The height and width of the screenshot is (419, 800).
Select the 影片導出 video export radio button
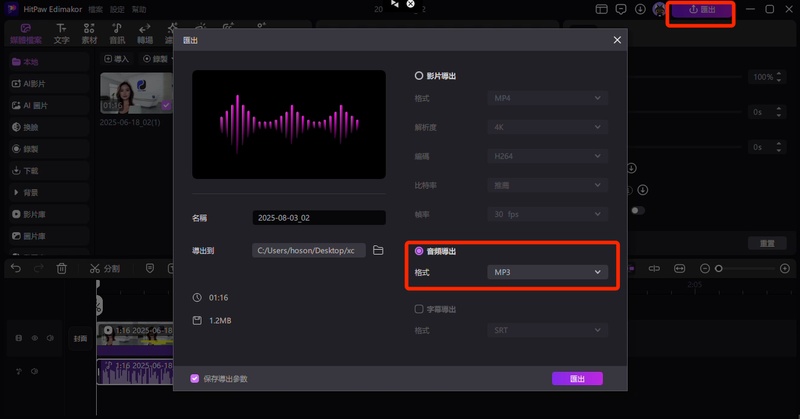(x=419, y=76)
